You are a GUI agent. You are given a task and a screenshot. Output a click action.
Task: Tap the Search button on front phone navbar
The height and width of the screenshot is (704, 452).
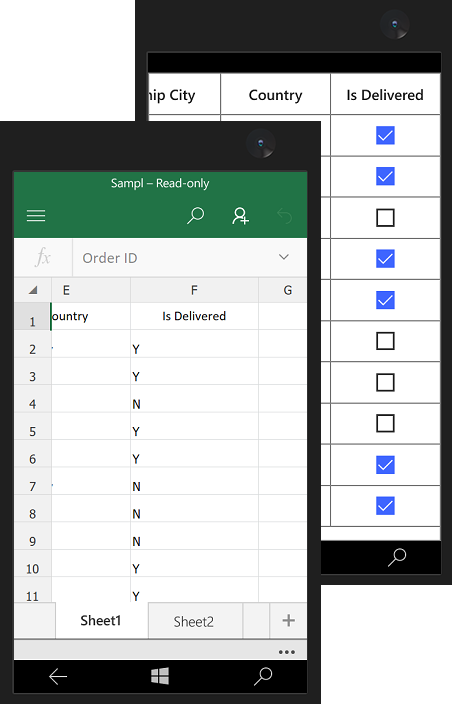click(263, 676)
